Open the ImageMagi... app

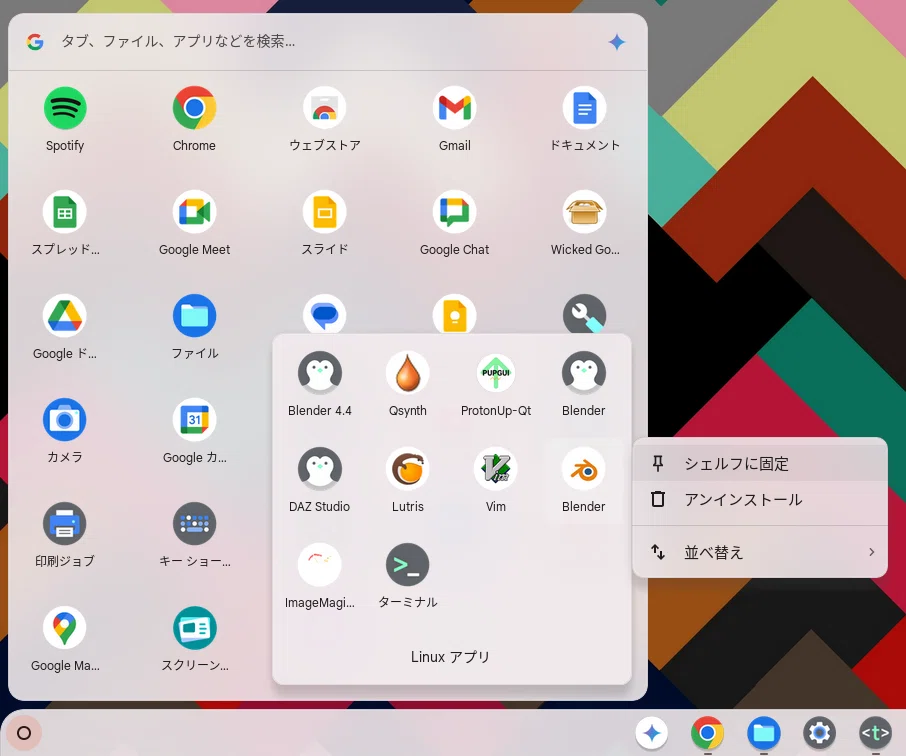point(320,565)
